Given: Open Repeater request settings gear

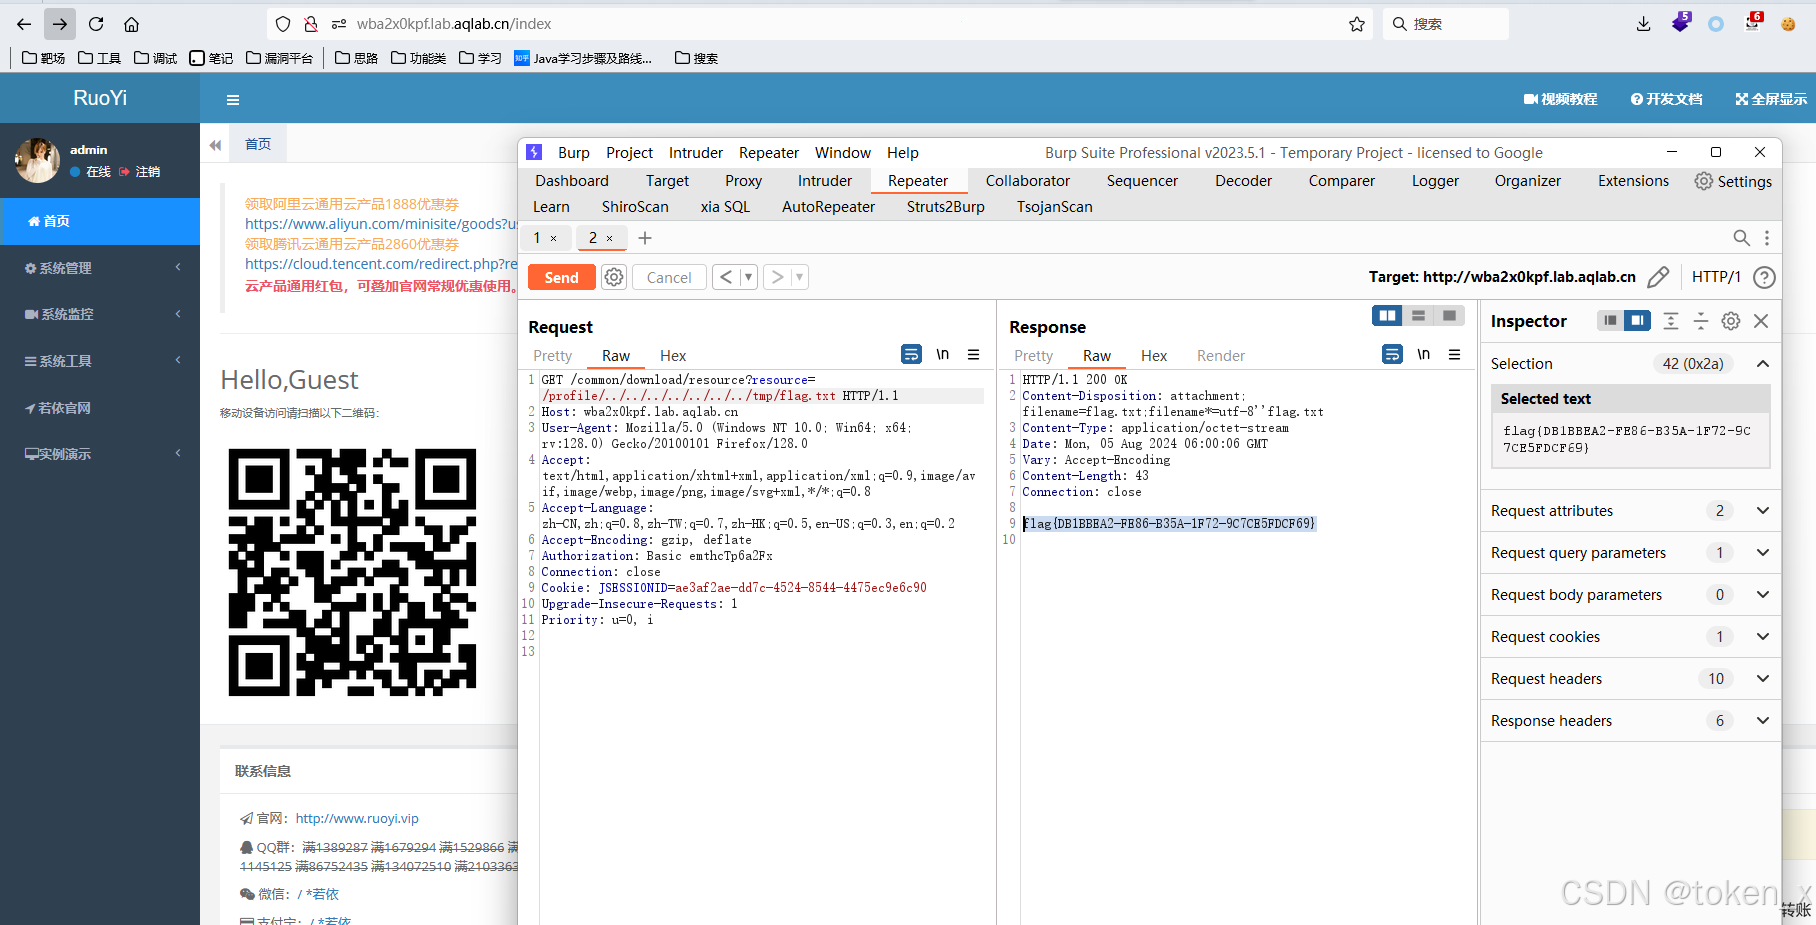Looking at the screenshot, I should tap(614, 277).
